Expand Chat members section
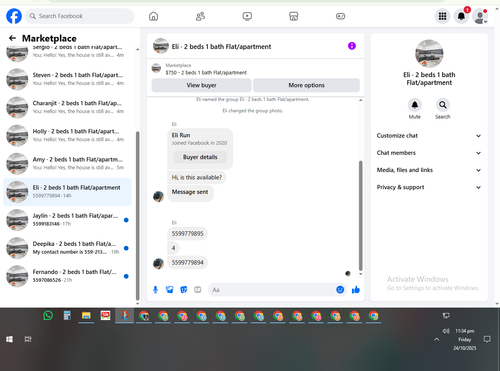The width and height of the screenshot is (500, 371). (429, 153)
